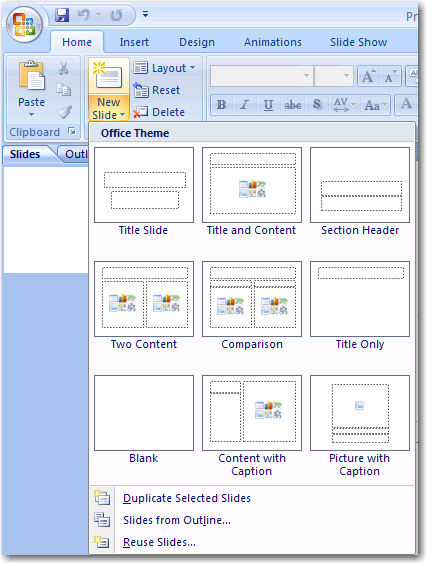Click the Increase Font Size icon
The width and height of the screenshot is (426, 563).
point(369,76)
